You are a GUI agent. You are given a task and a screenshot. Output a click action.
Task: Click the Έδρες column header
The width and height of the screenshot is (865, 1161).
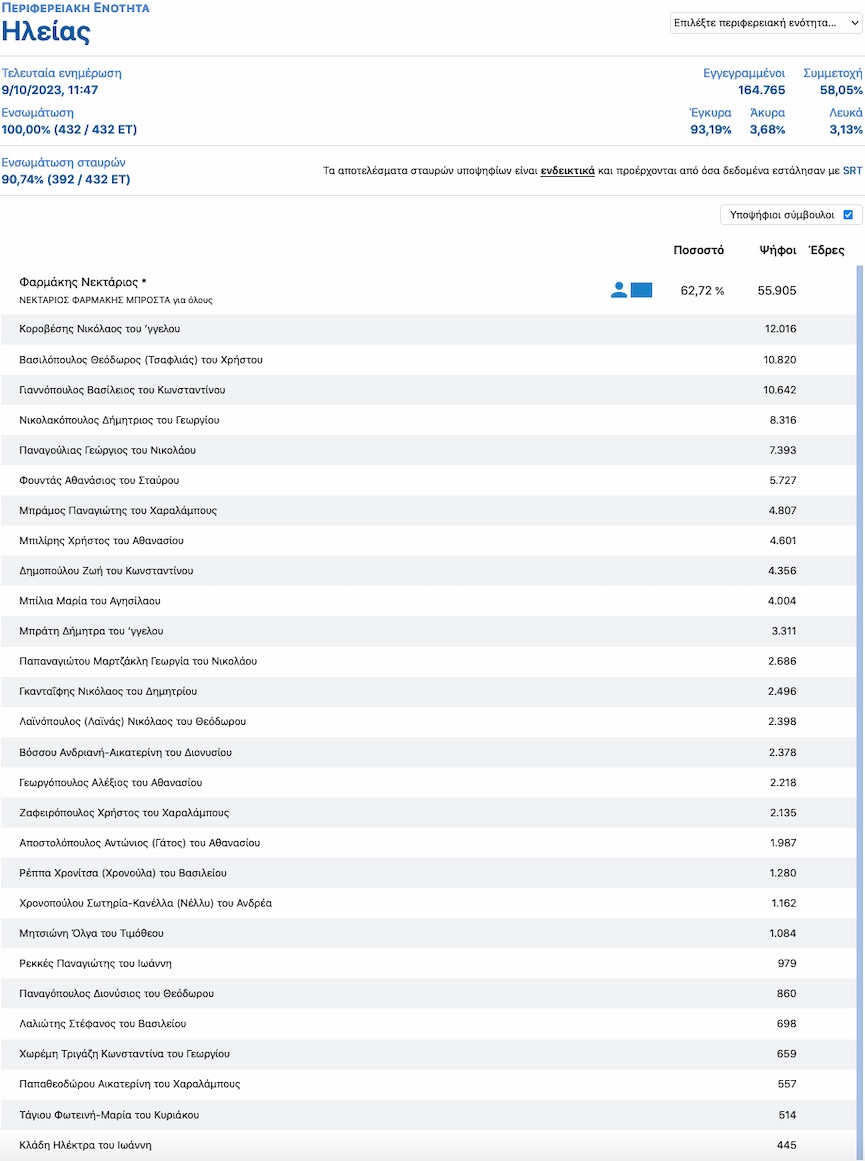[826, 250]
